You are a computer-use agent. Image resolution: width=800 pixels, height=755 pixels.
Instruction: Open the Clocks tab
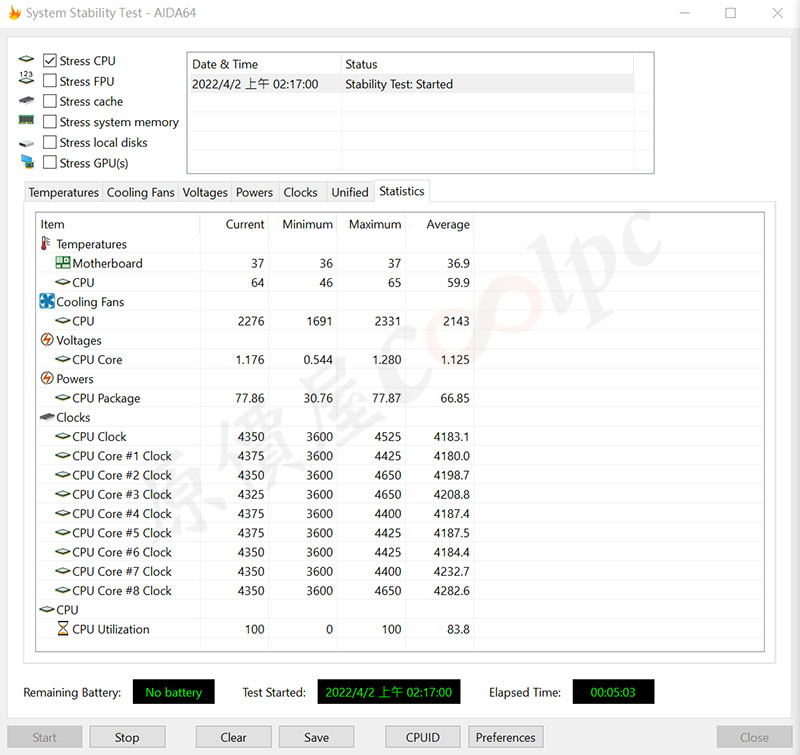point(301,192)
